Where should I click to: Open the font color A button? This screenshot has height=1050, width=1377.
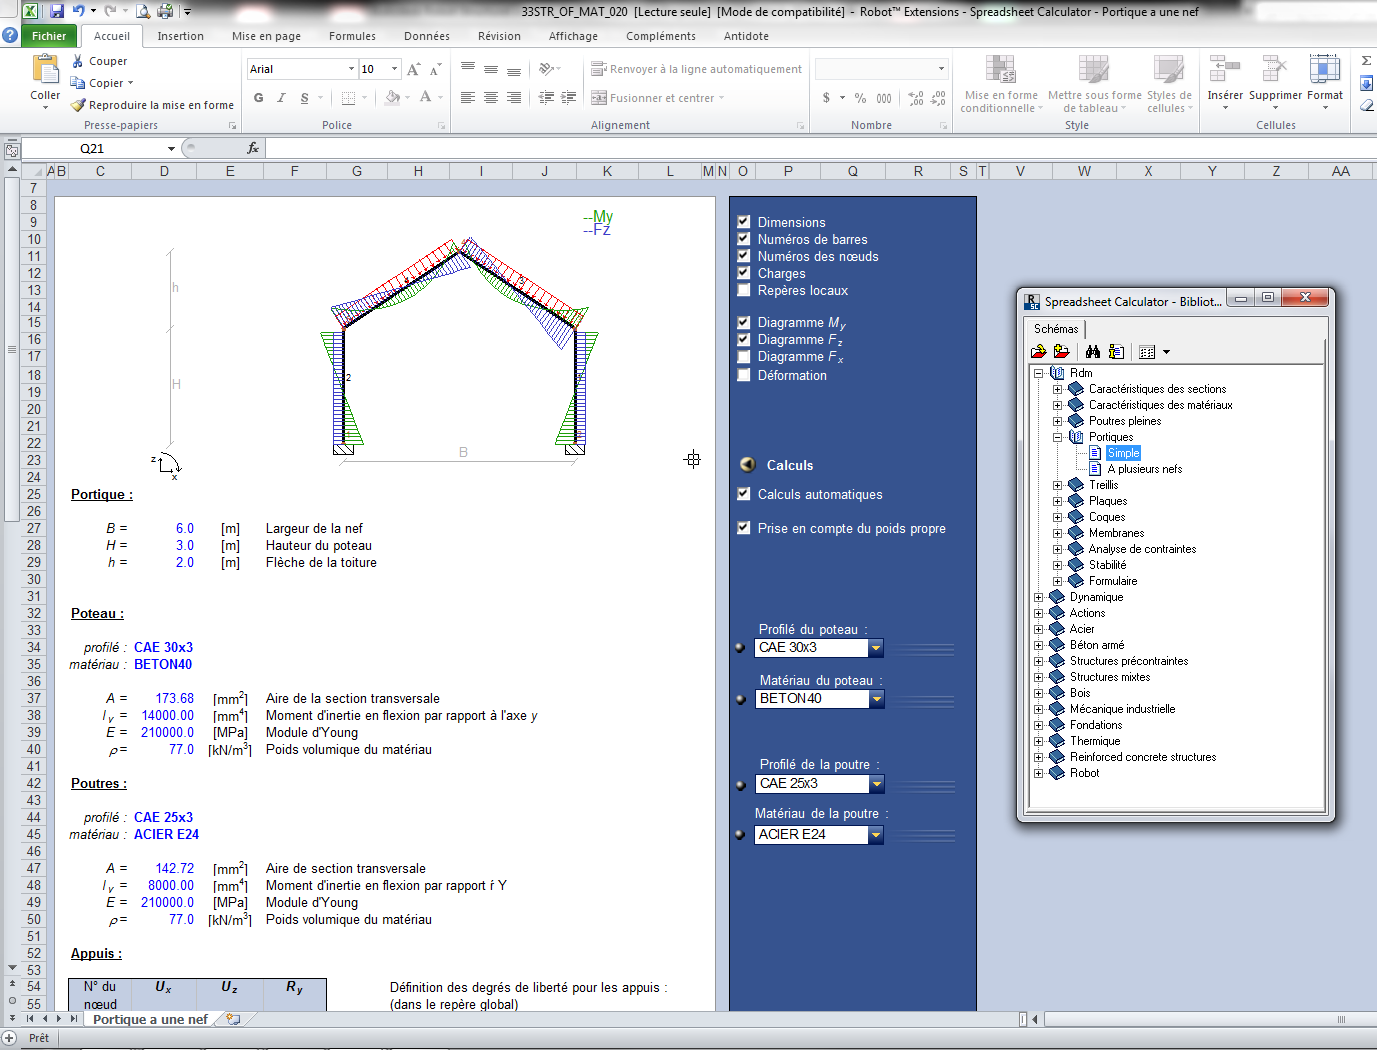425,98
